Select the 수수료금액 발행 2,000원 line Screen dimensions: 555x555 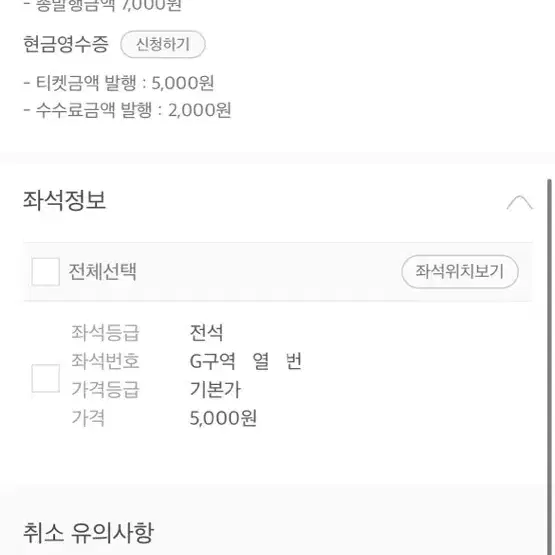(127, 110)
